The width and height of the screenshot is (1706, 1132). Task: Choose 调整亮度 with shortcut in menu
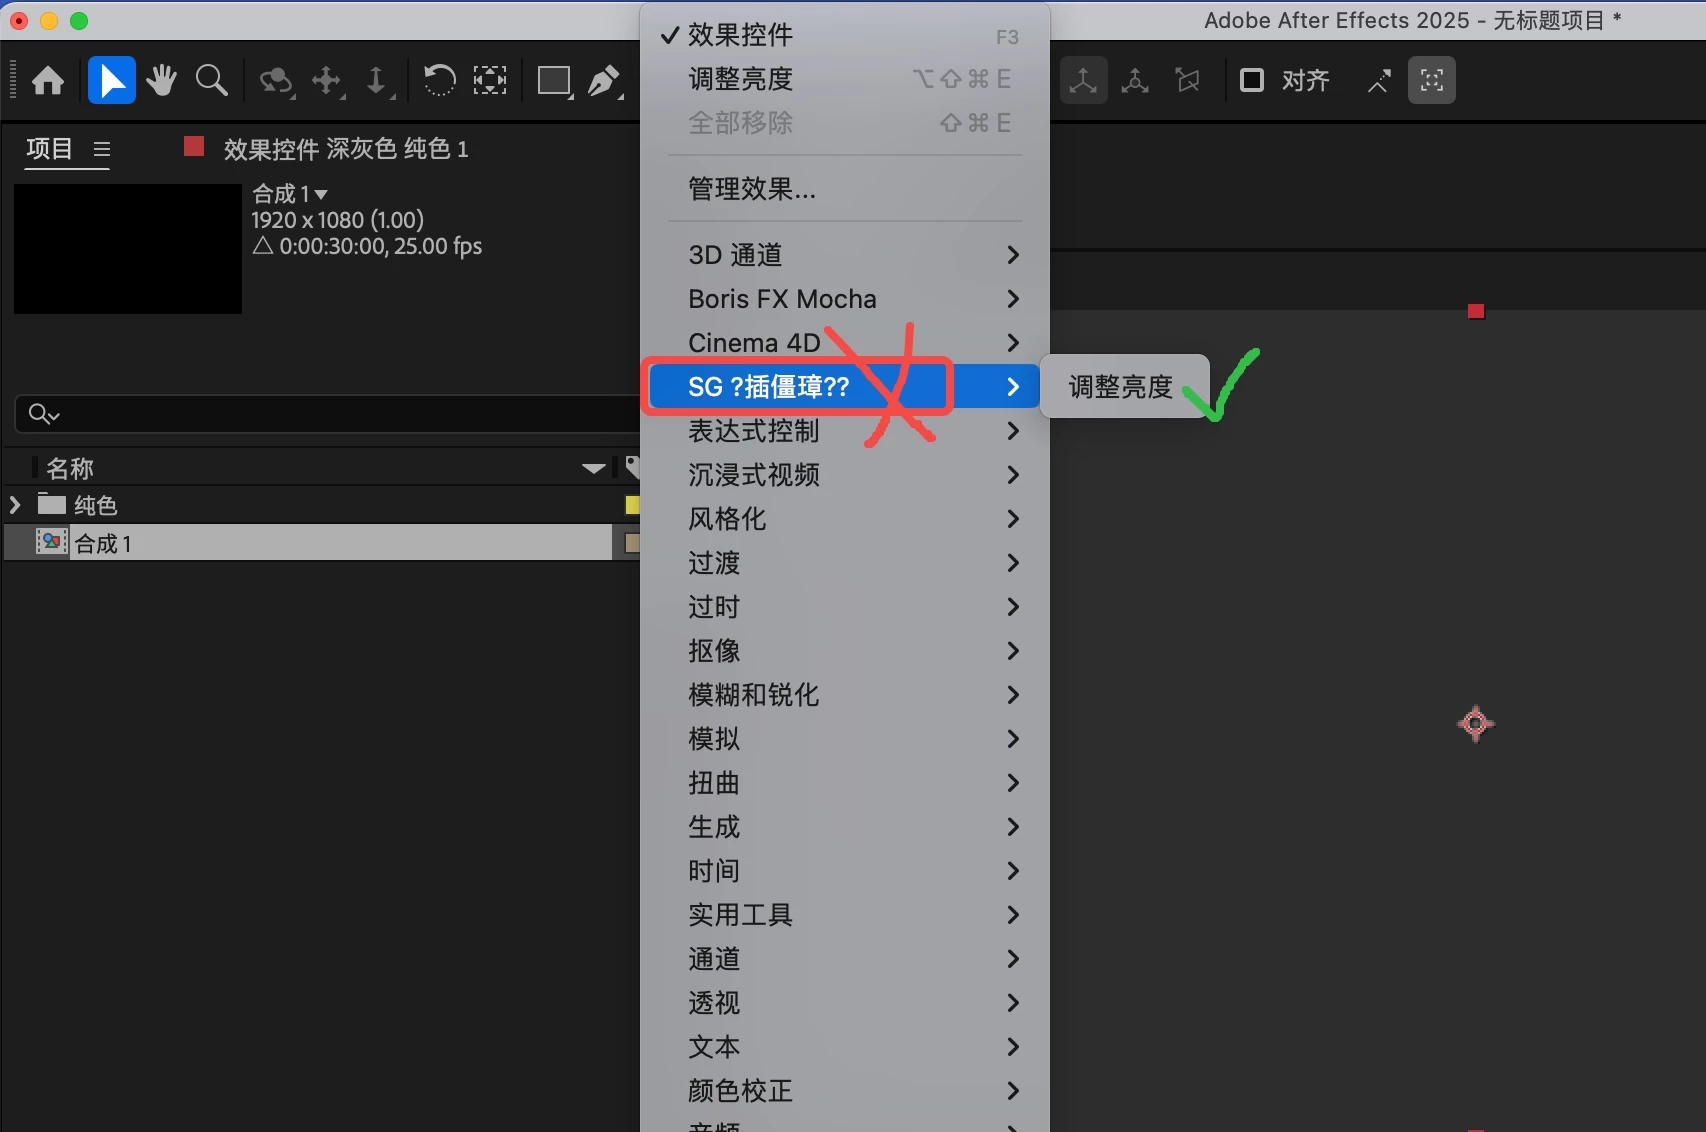click(x=845, y=79)
